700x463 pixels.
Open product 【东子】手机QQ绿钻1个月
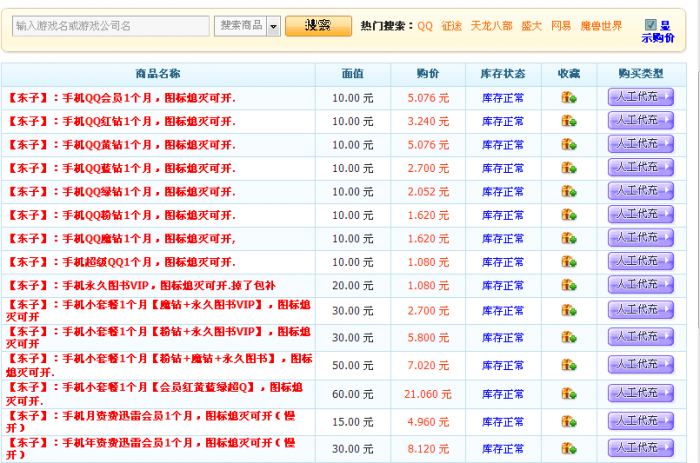[121, 192]
